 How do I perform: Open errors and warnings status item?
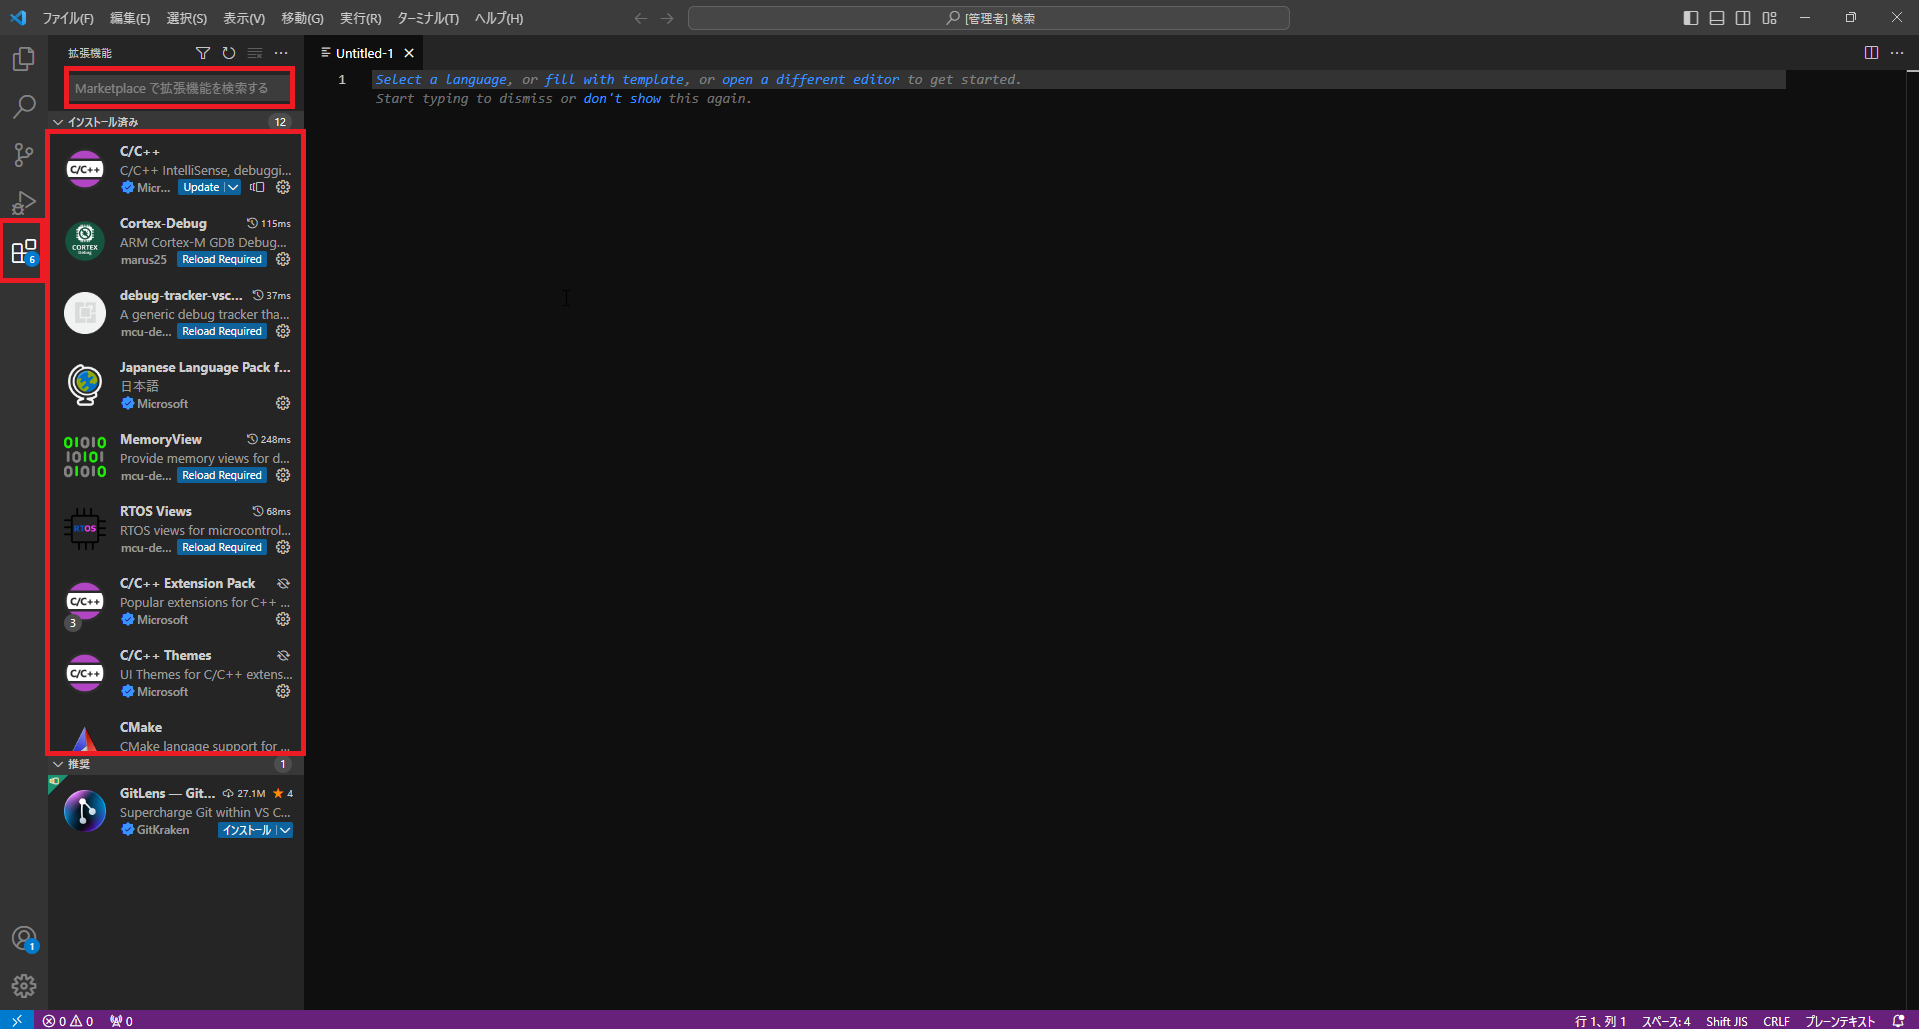[x=68, y=1020]
